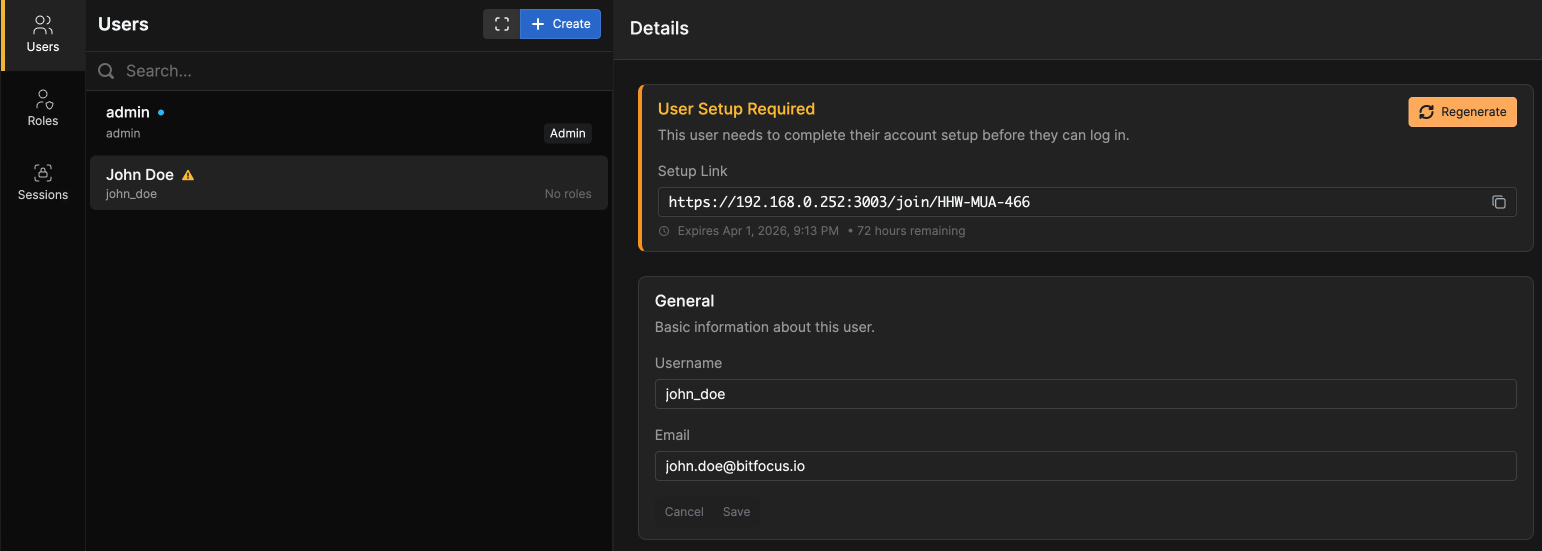The height and width of the screenshot is (551, 1542).
Task: Click the Details panel heading
Action: coord(659,28)
